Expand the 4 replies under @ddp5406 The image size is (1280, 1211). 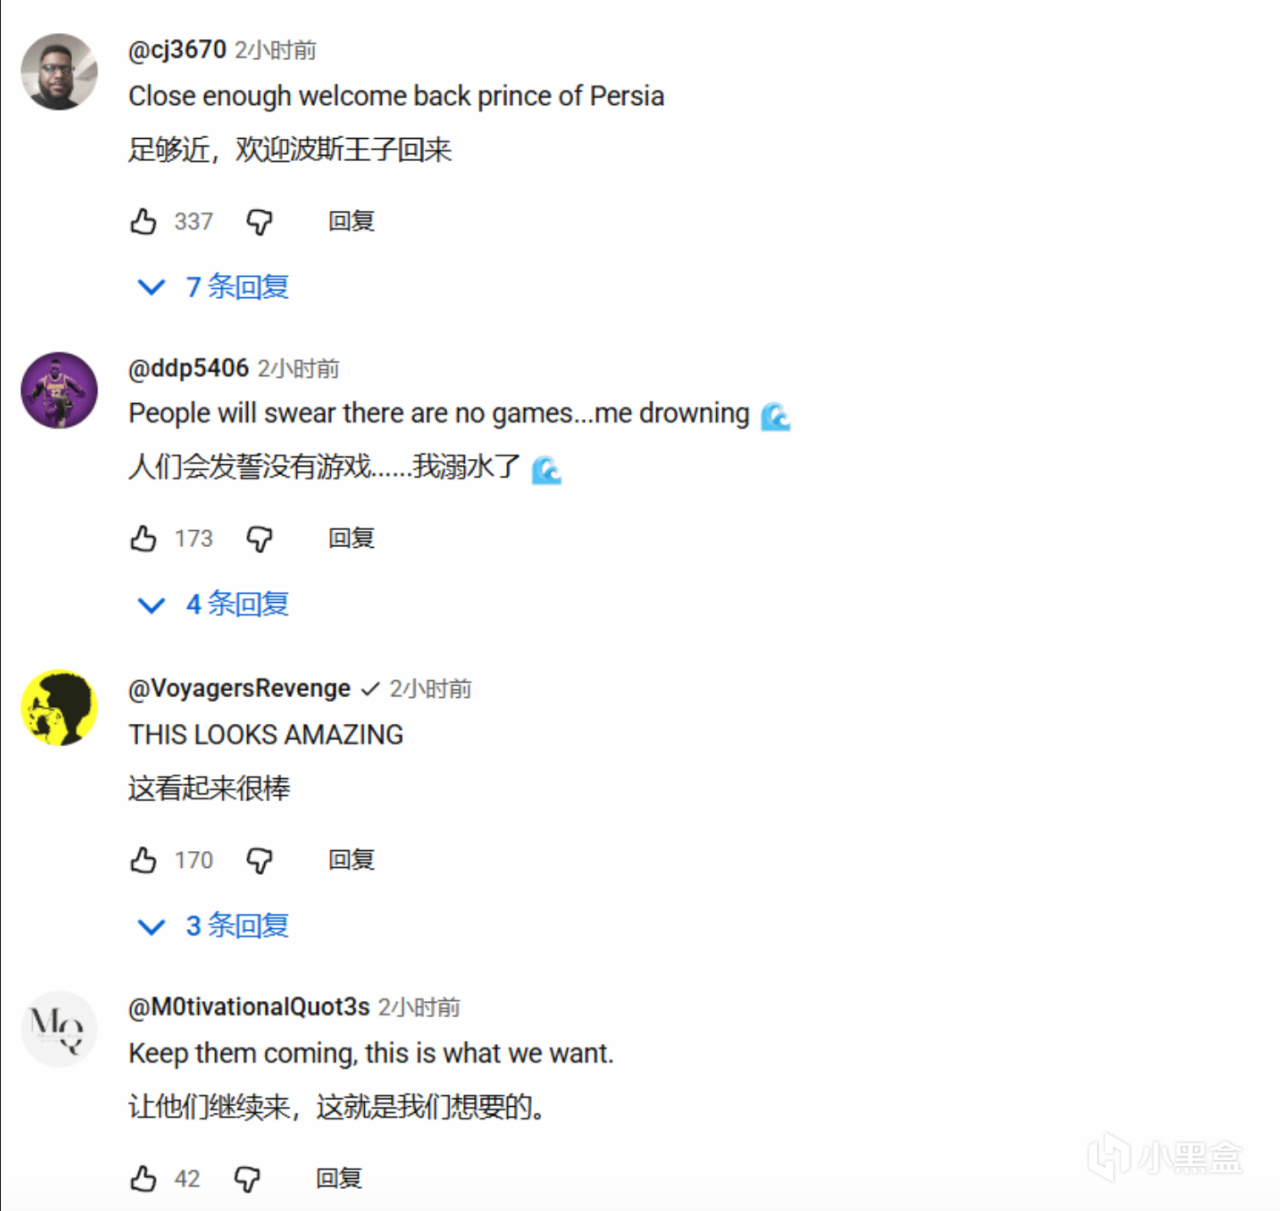click(213, 604)
